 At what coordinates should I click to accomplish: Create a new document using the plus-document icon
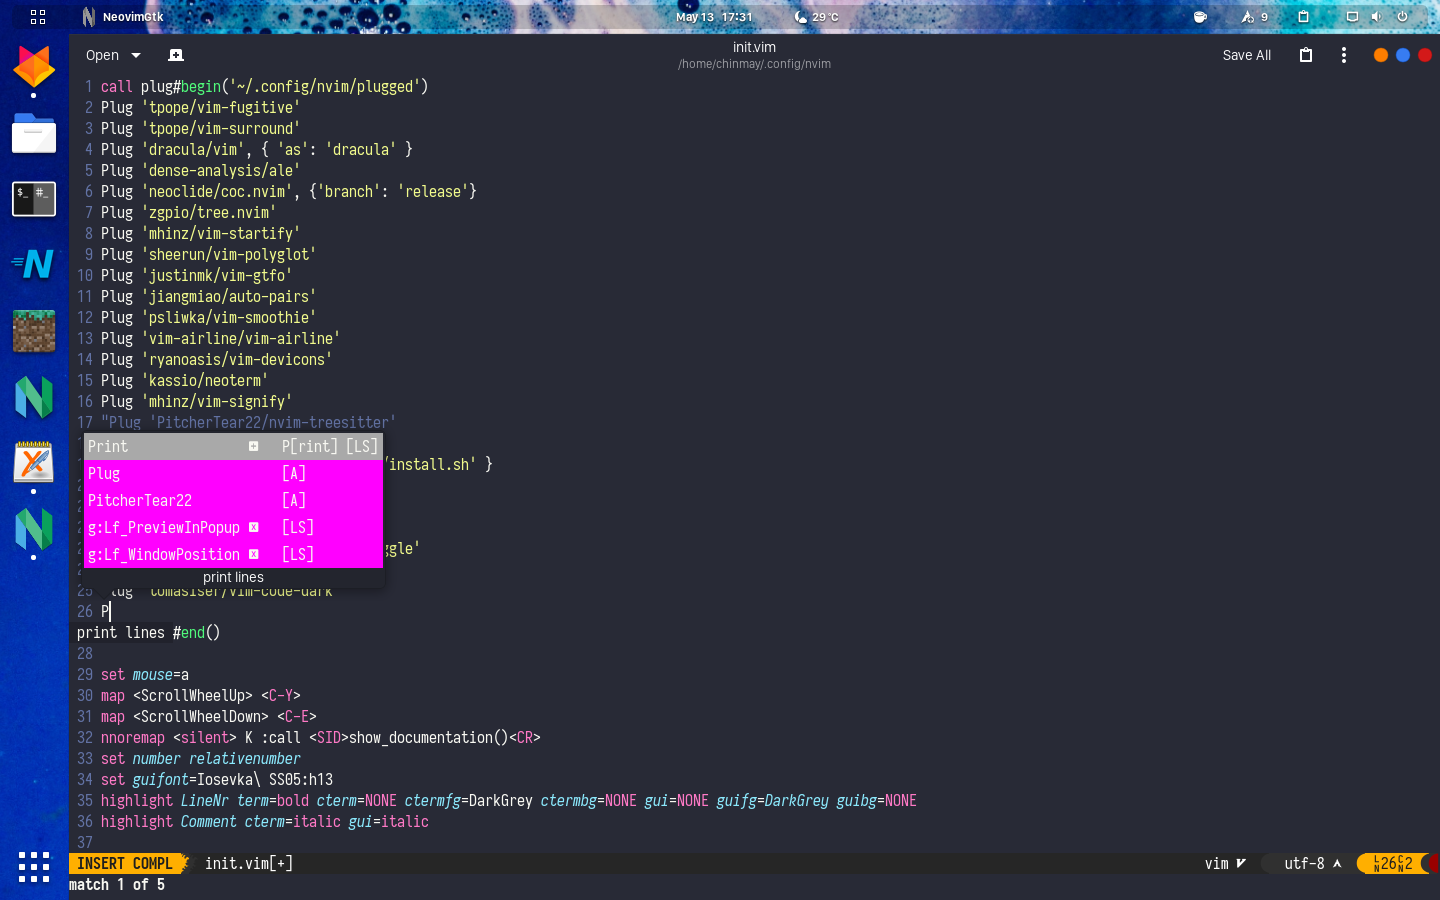[176, 55]
